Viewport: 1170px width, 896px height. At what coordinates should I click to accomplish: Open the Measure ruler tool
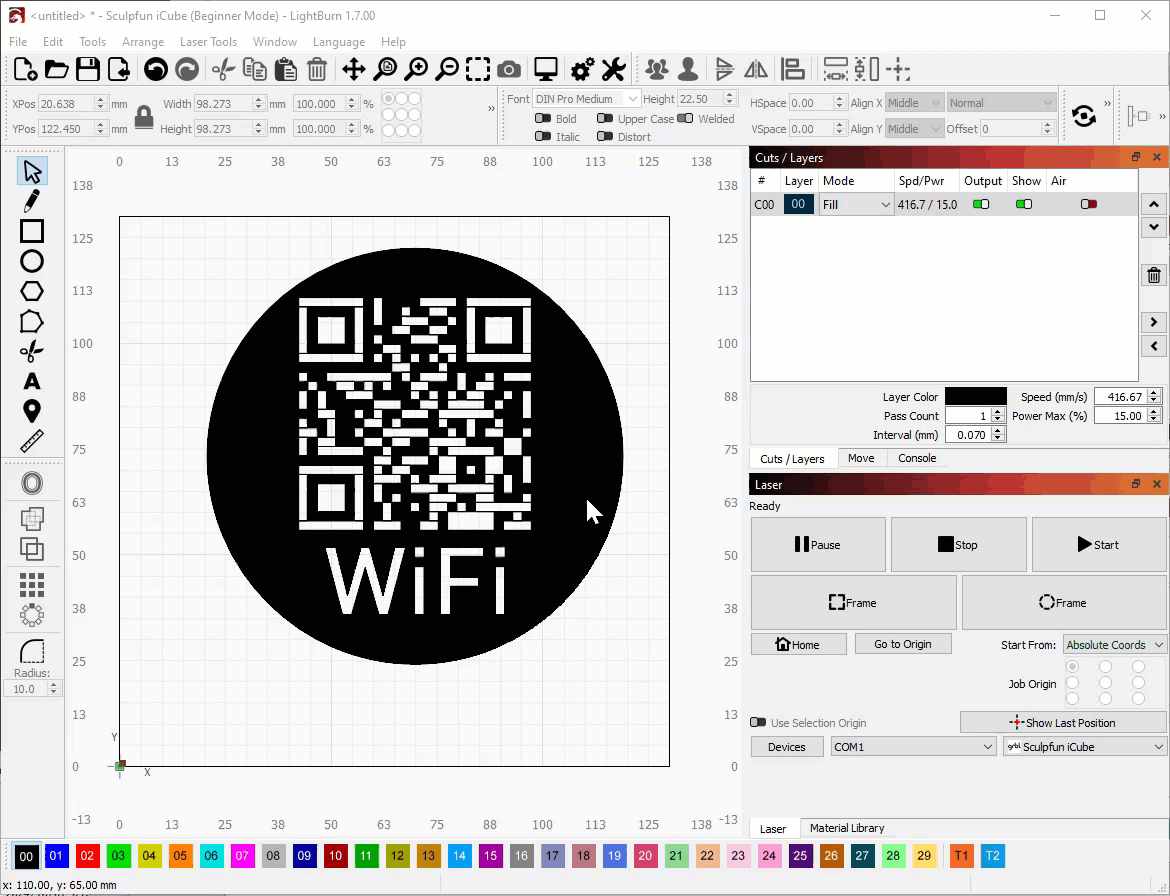[32, 441]
